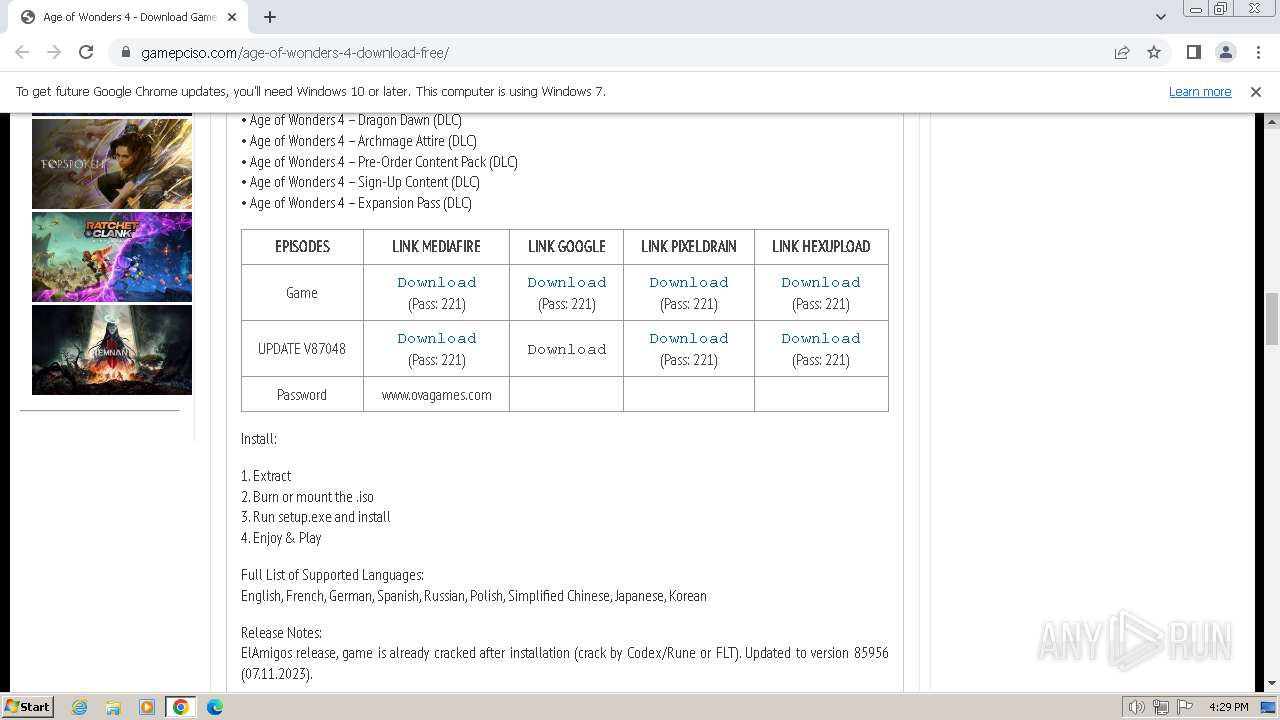Click Full List of Supported Languages text
1280x720 pixels.
pyautogui.click(x=332, y=575)
